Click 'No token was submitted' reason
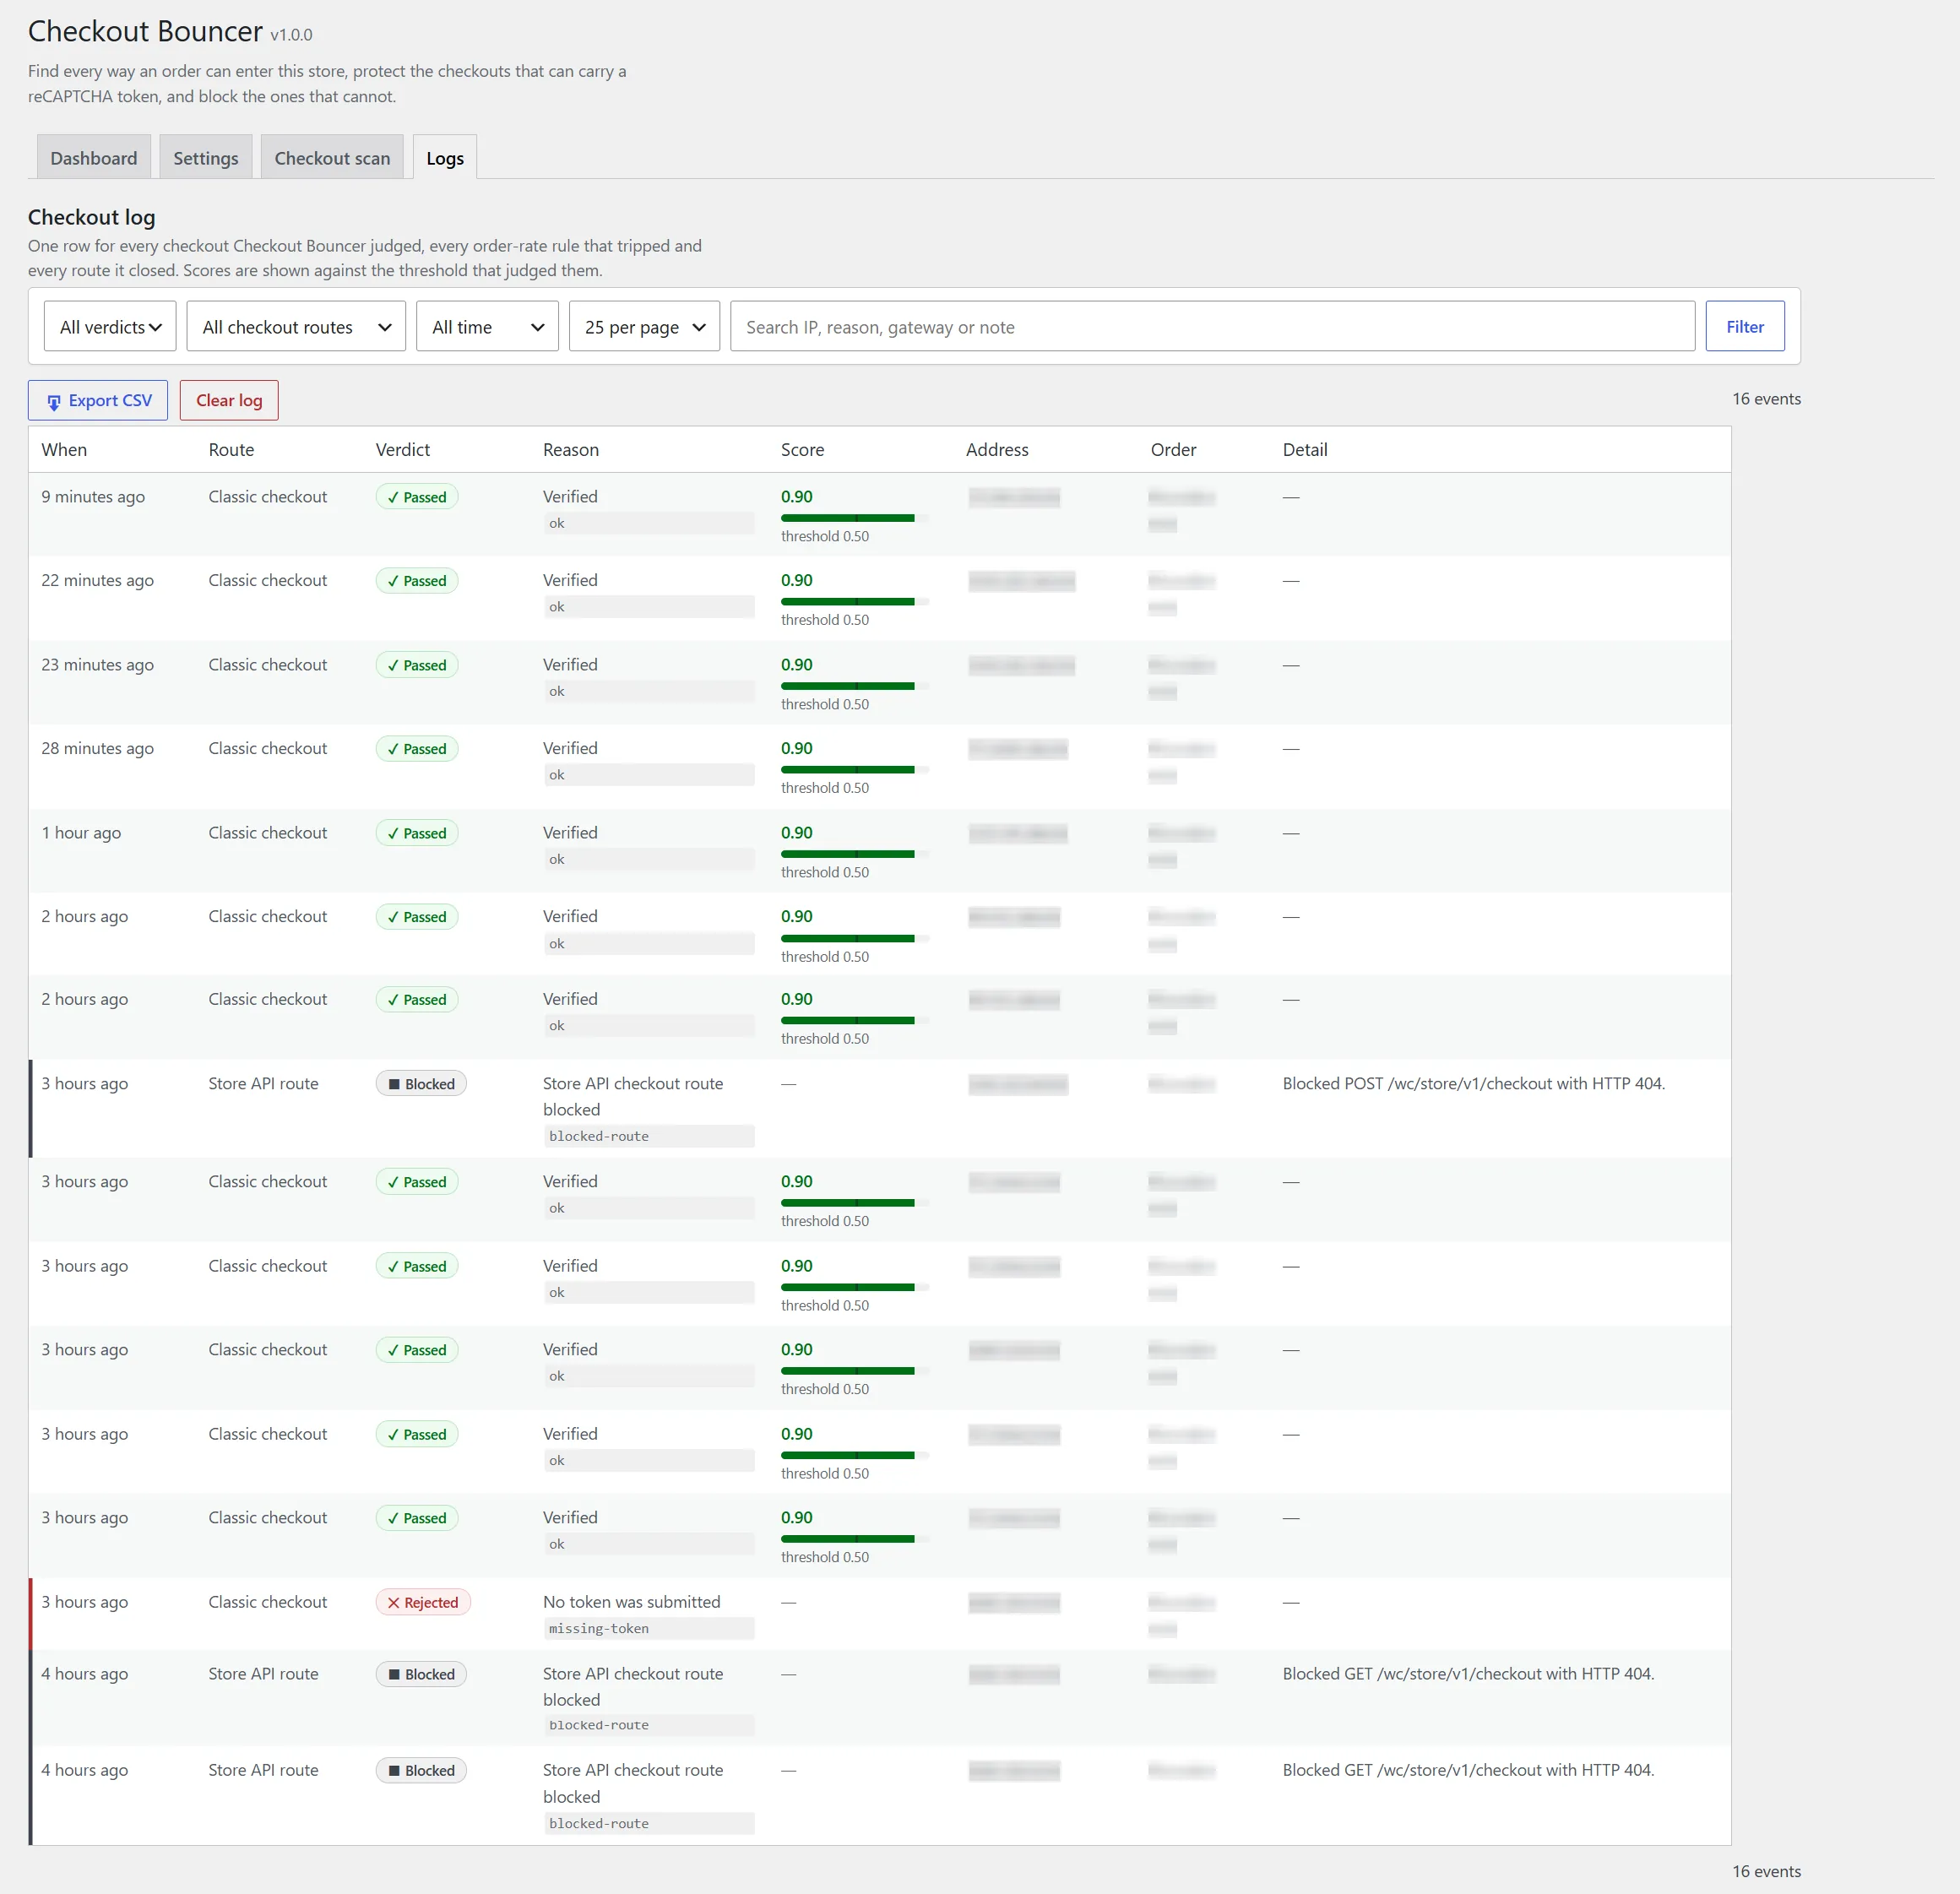This screenshot has width=1960, height=1894. click(x=631, y=1602)
